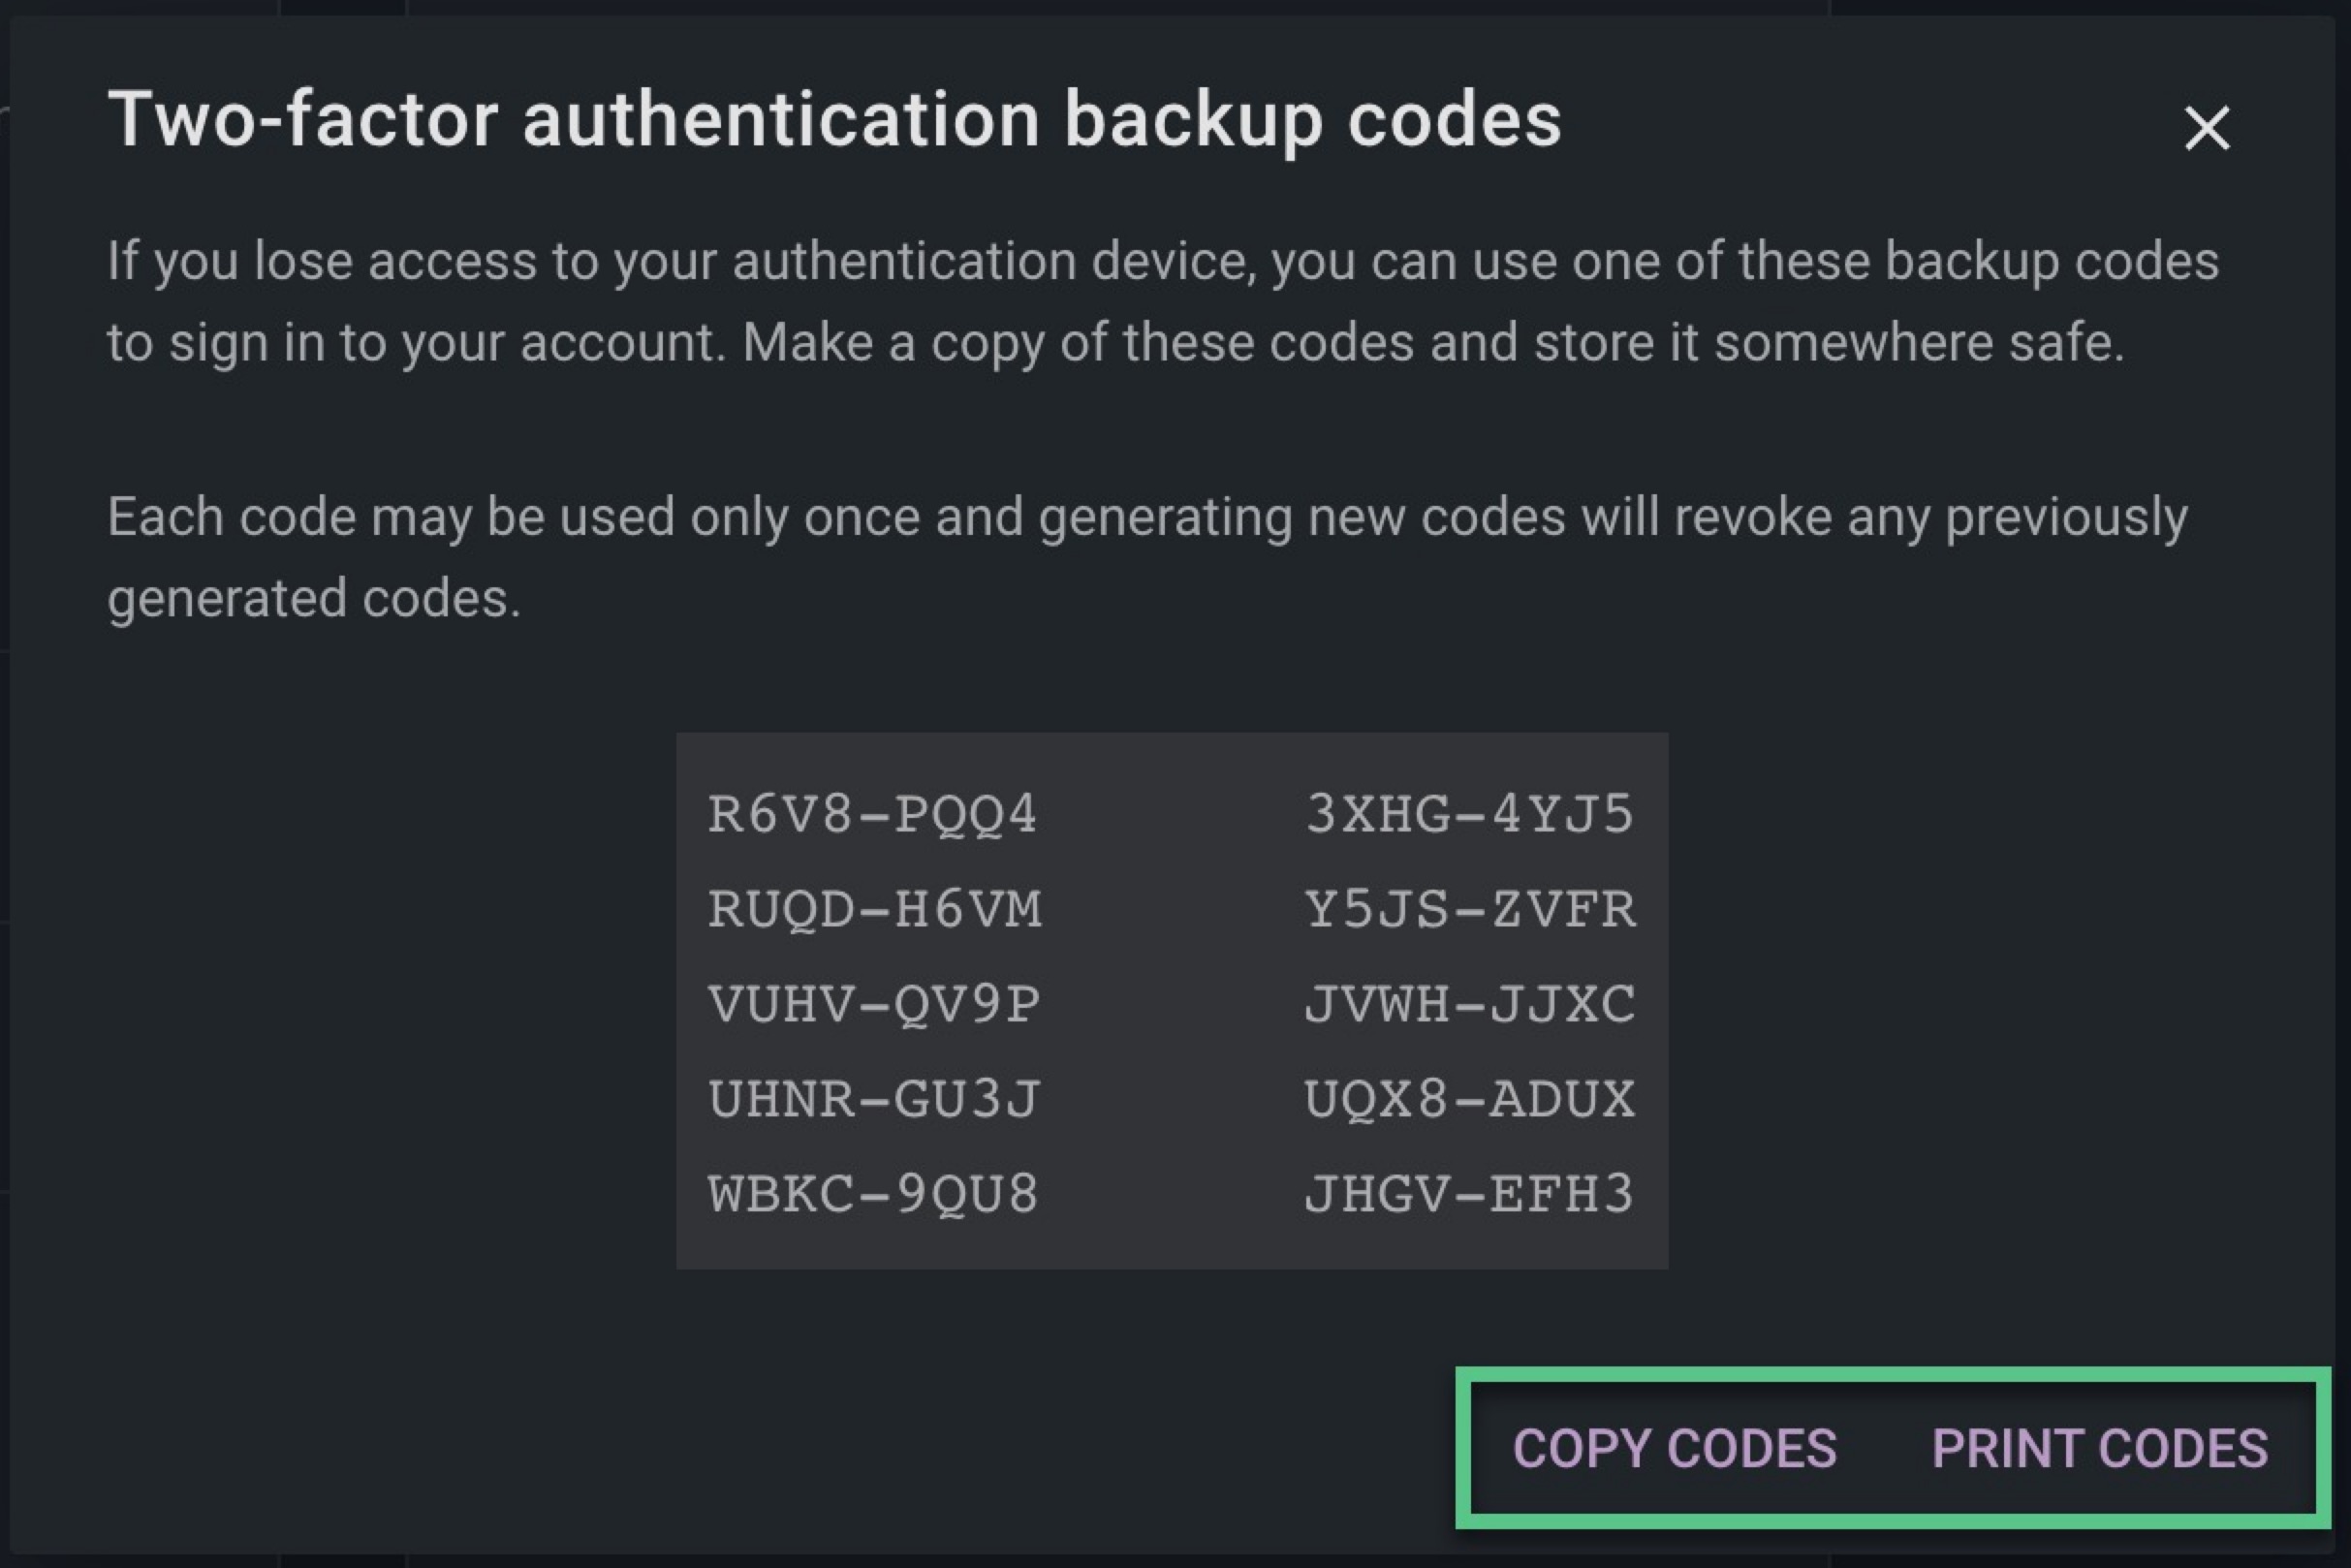Click the Copy Codes button
The width and height of the screenshot is (2351, 1568).
click(1674, 1448)
